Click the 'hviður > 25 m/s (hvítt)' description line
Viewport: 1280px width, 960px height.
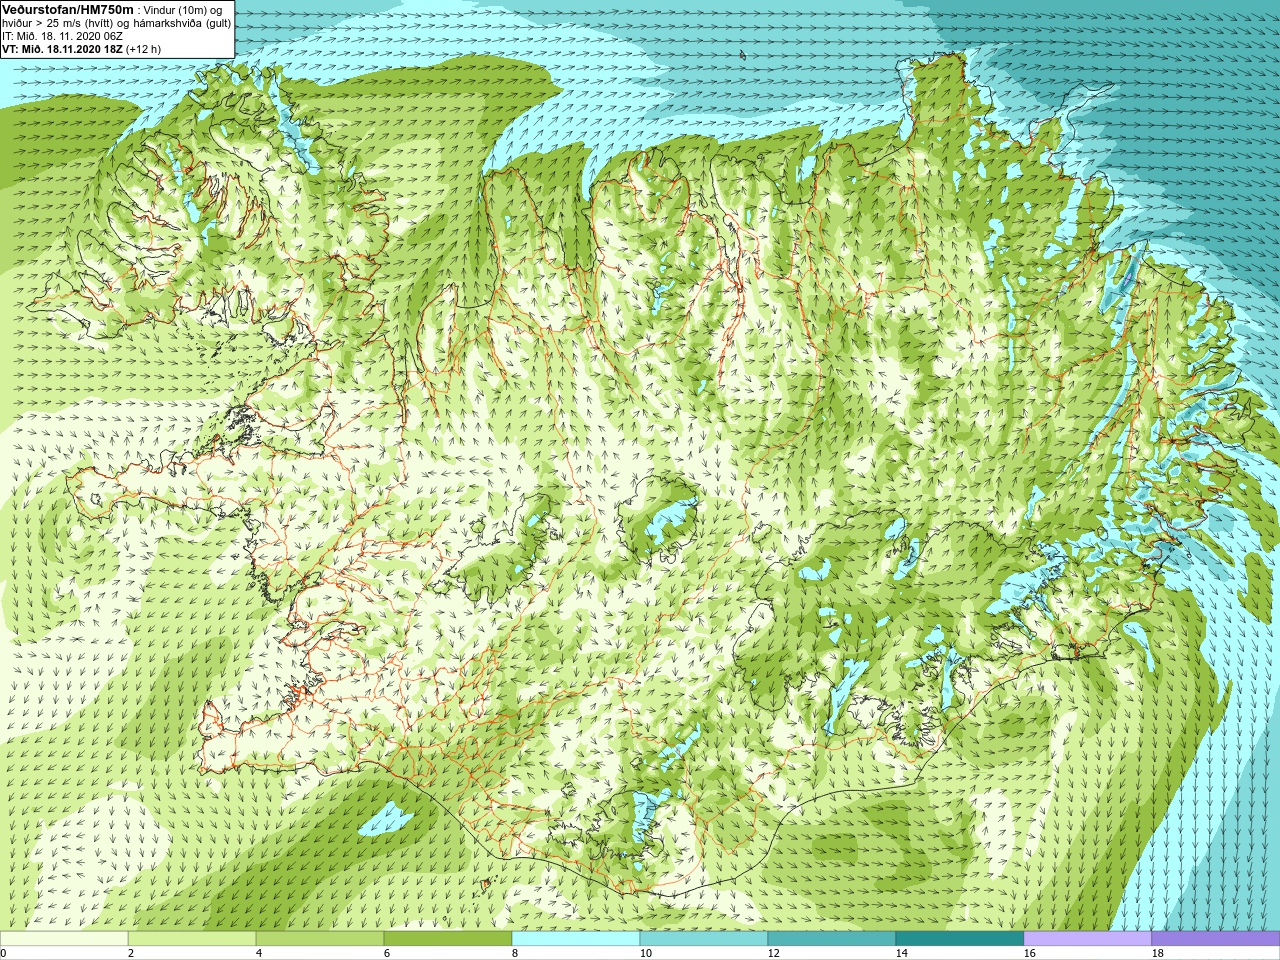pyautogui.click(x=116, y=23)
